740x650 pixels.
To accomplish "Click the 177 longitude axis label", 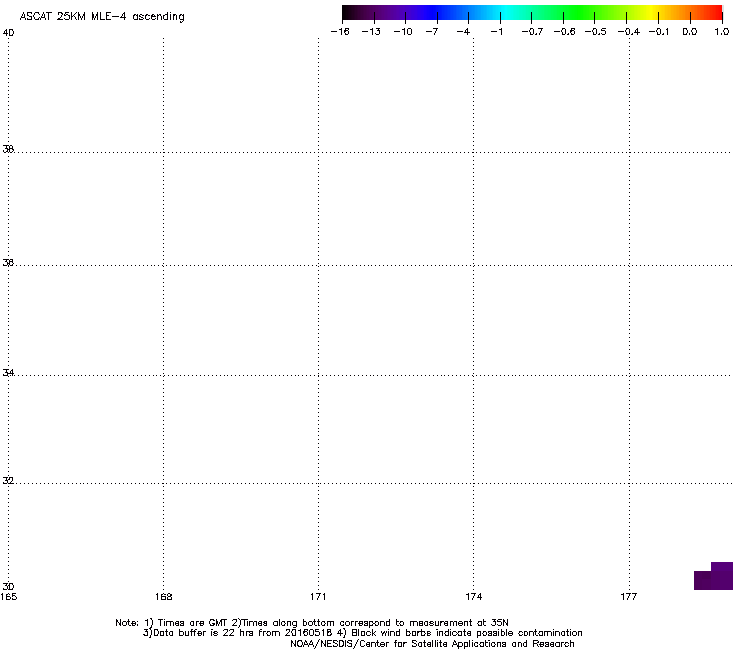I will 629,597.
